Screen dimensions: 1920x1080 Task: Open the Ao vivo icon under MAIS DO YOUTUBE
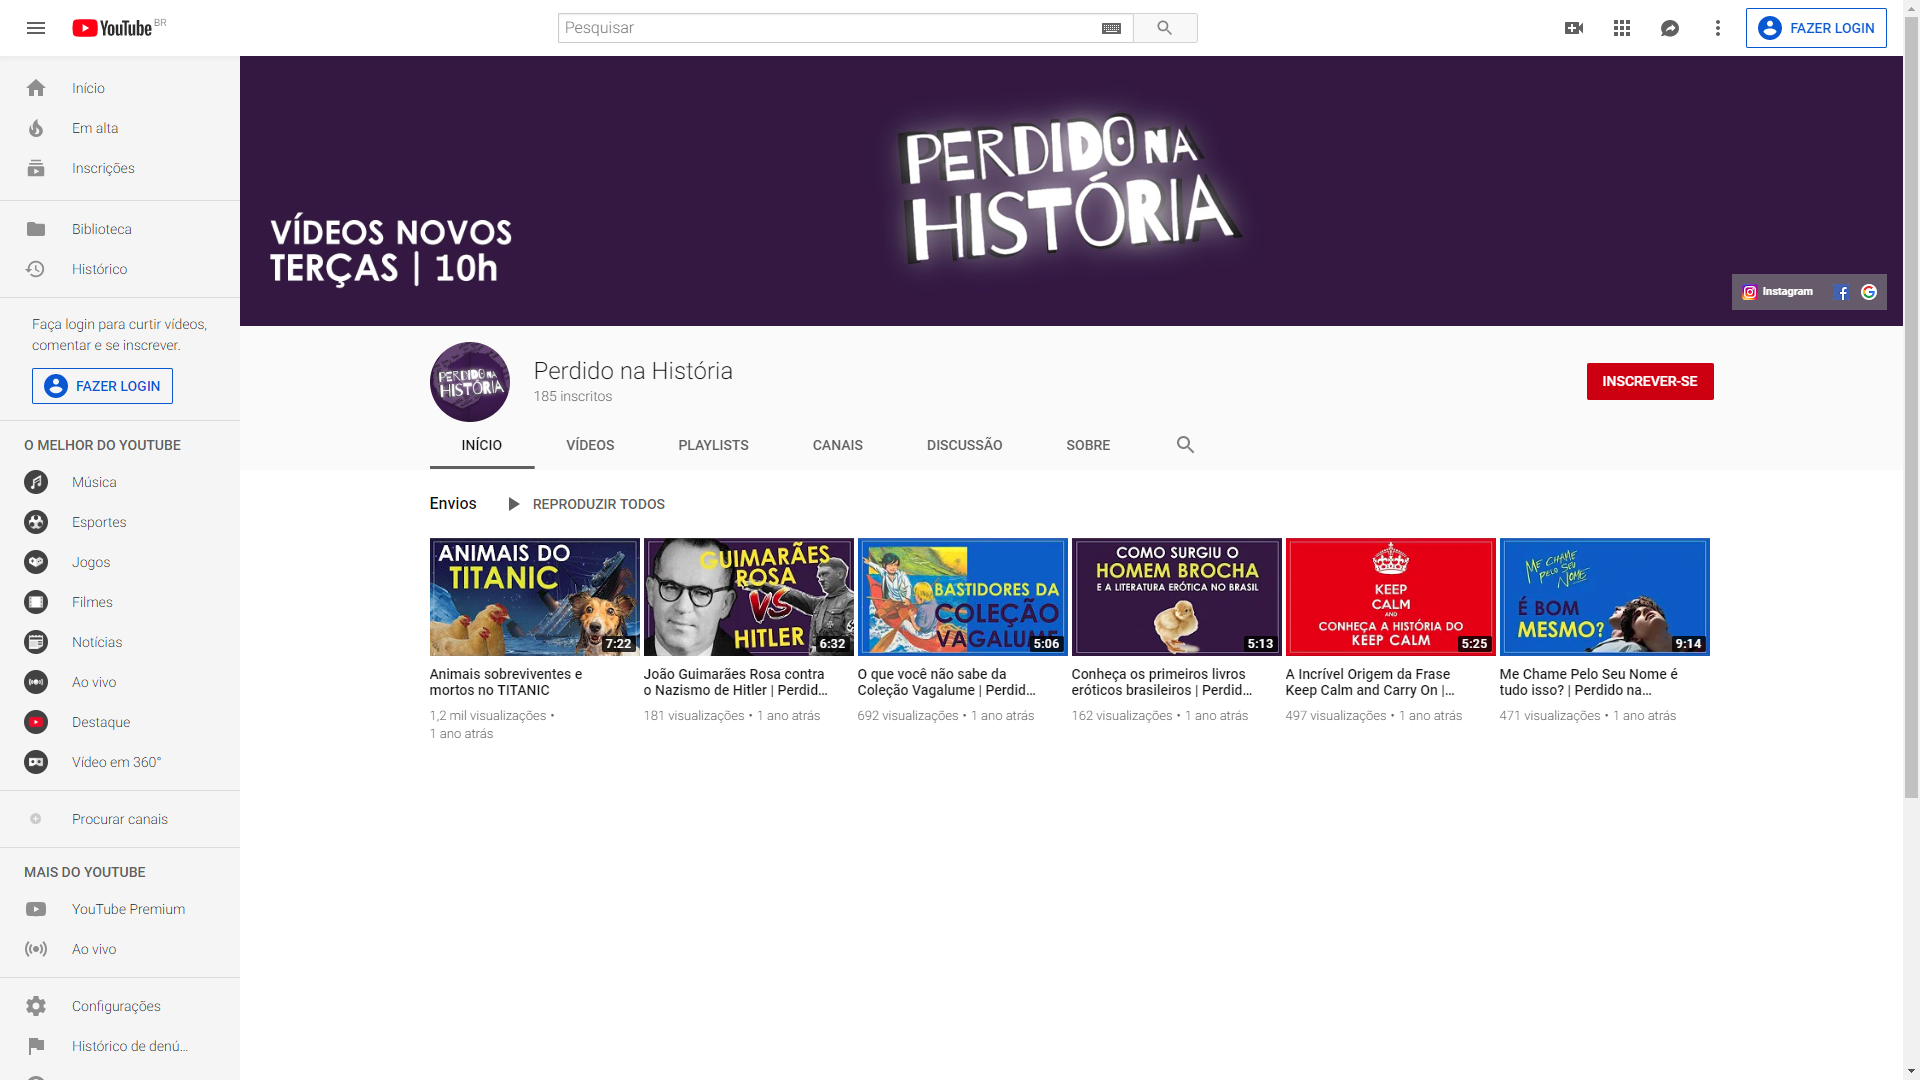point(36,949)
